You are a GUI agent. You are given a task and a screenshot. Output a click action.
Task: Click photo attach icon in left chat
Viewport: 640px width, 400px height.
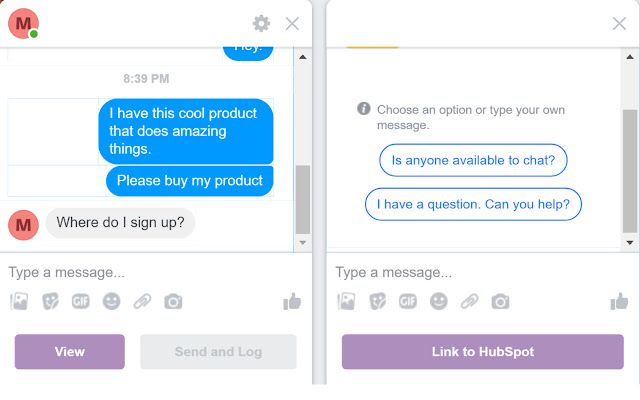tap(19, 301)
